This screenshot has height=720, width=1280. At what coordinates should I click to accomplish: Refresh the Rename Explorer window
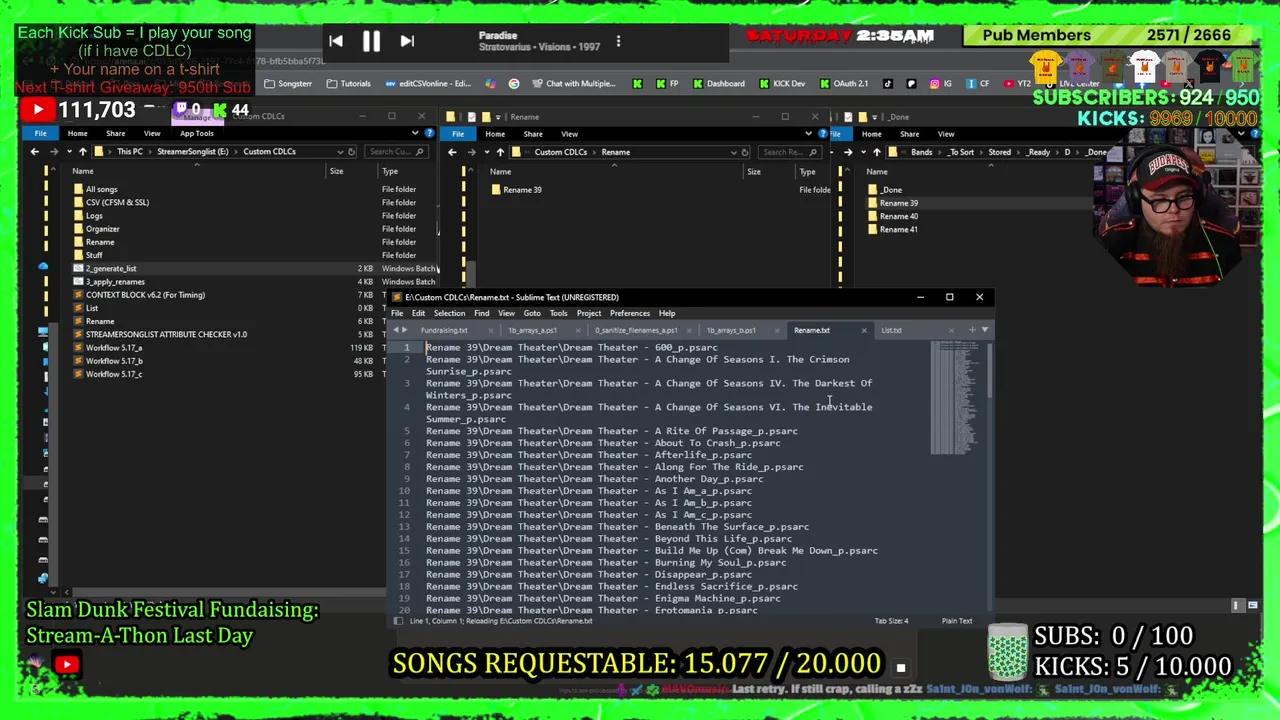[744, 152]
